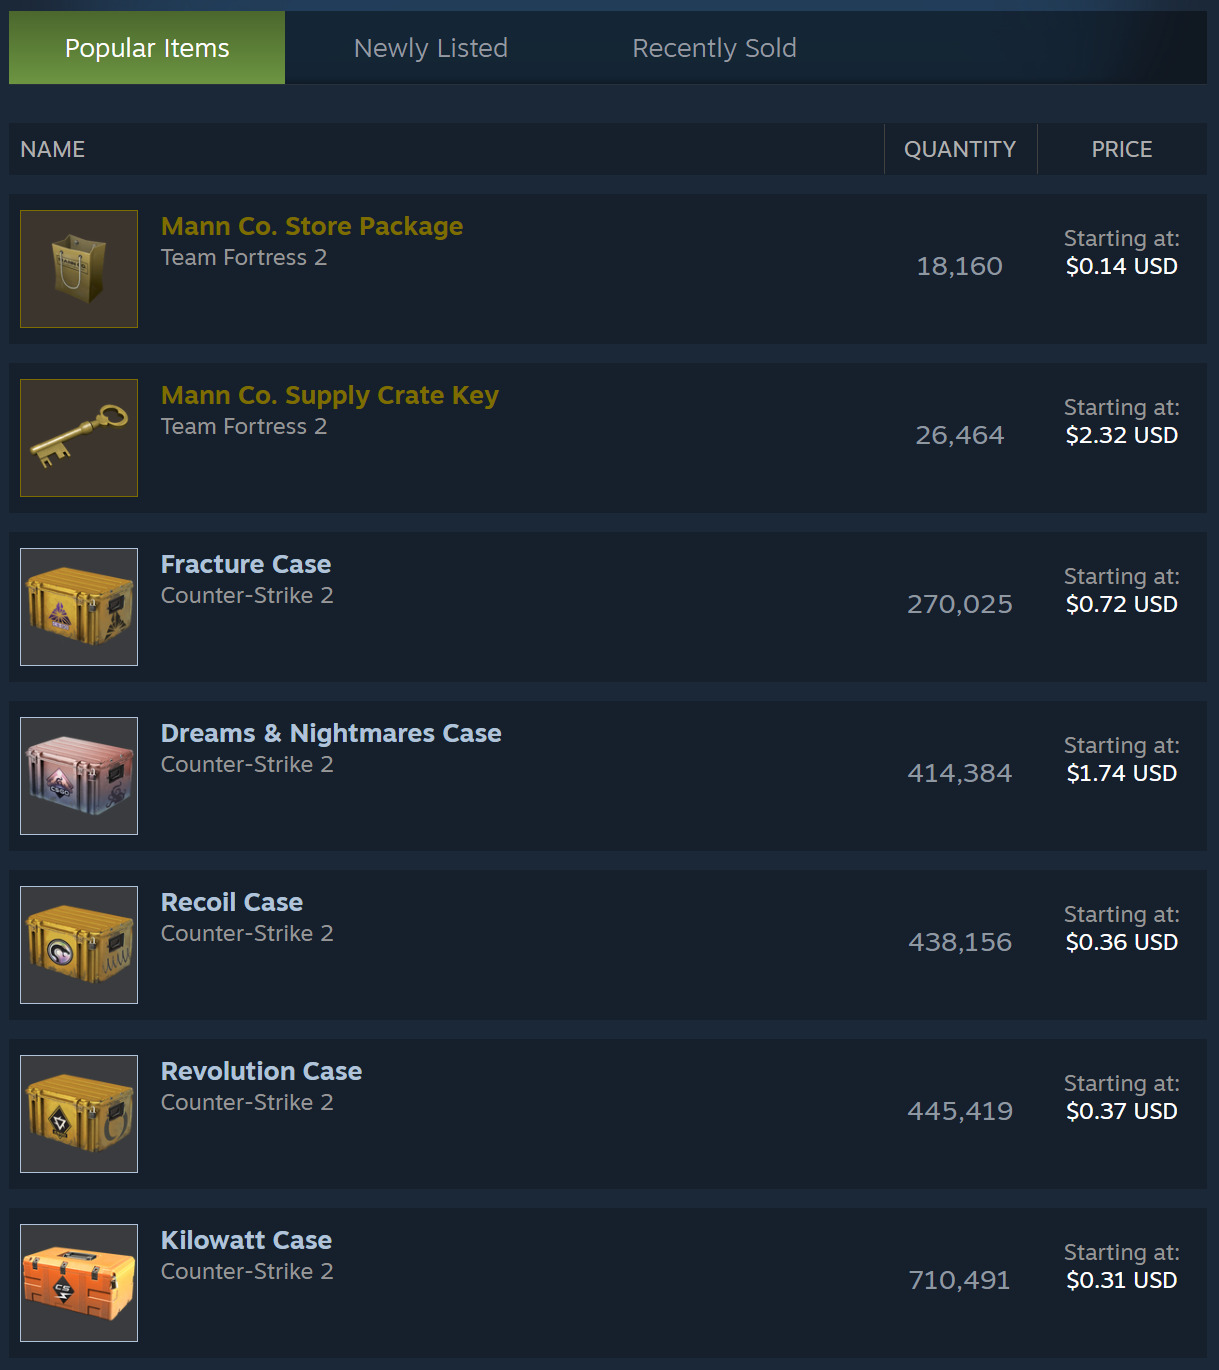Viewport: 1219px width, 1370px height.
Task: Sort listings by the PRICE column header
Action: point(1122,149)
